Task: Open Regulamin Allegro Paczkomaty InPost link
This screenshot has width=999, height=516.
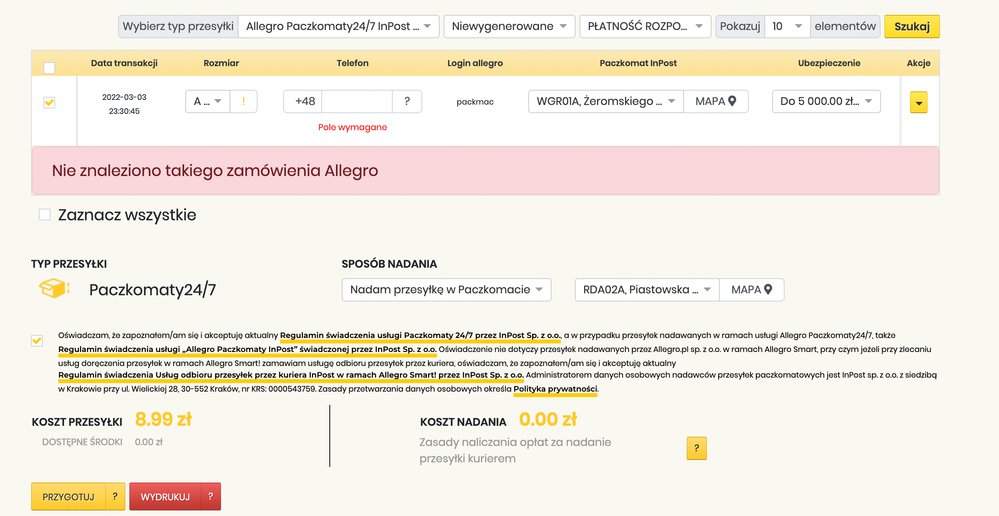Action: click(248, 349)
